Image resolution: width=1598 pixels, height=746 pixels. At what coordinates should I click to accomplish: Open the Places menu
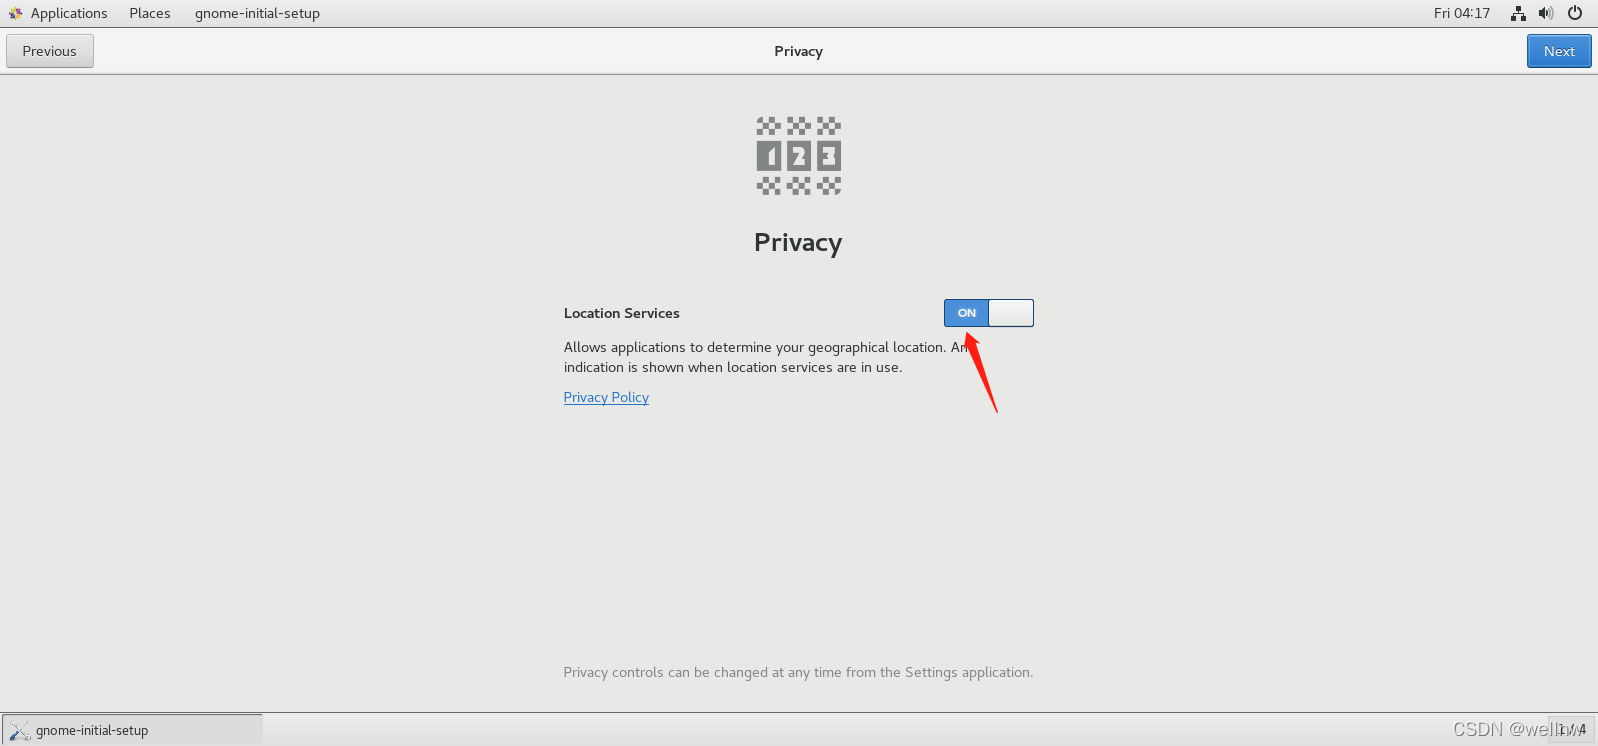tap(150, 13)
